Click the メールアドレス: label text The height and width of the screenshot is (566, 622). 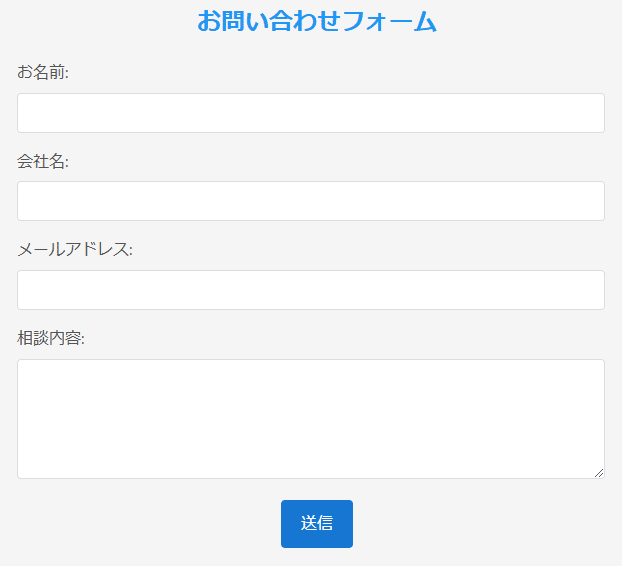75,249
